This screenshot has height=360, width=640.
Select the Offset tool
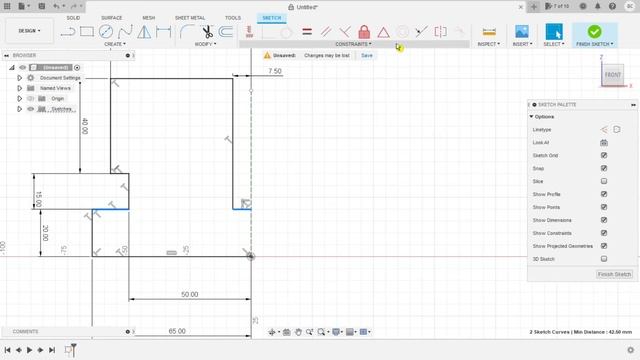[226, 31]
